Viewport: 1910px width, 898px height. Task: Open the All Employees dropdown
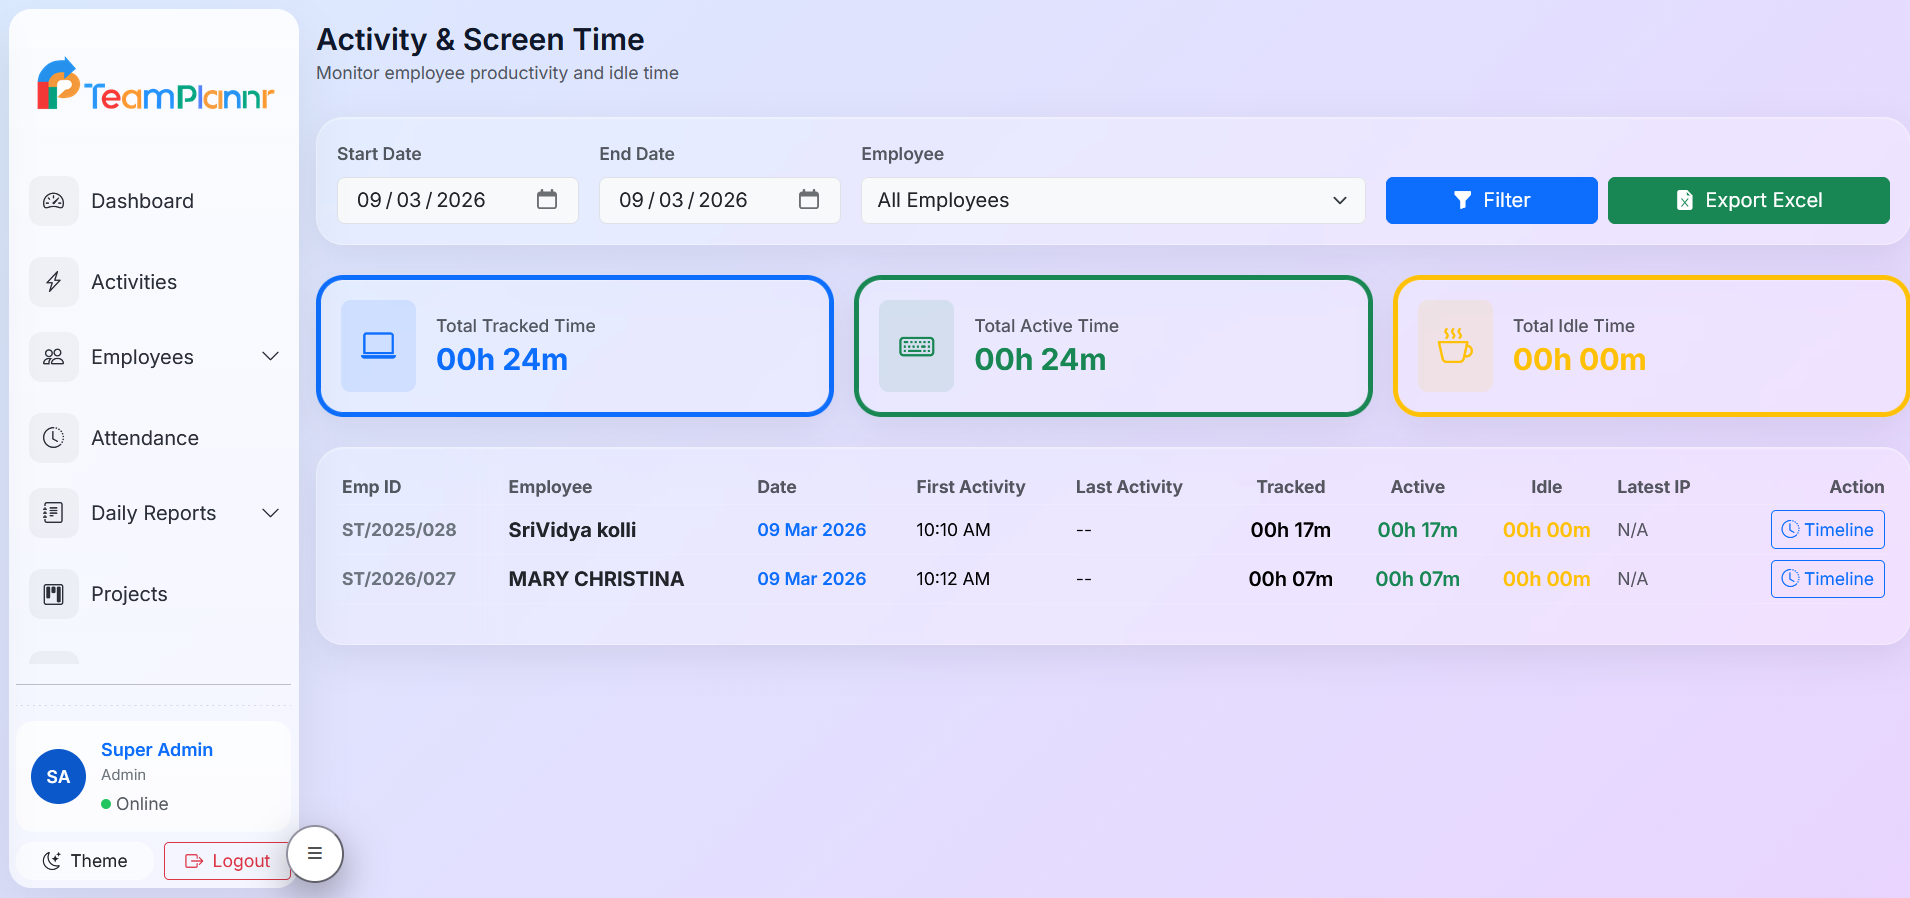[x=1112, y=200]
